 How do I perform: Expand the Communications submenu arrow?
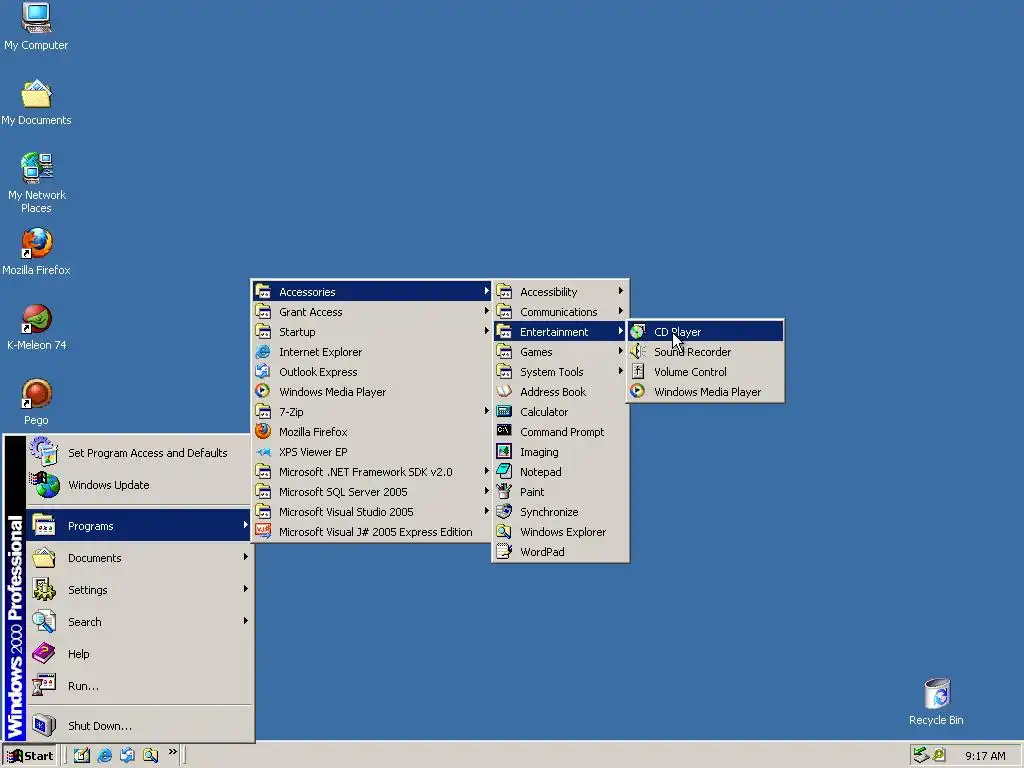point(620,311)
